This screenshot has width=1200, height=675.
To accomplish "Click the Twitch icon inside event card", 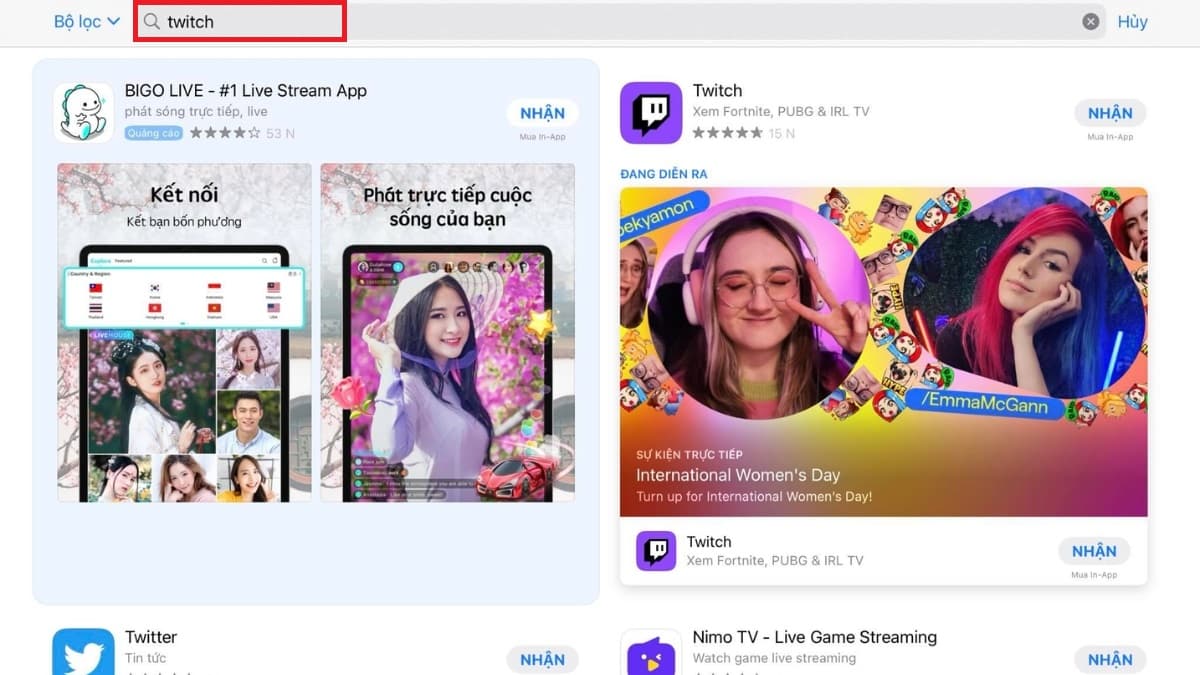I will click(656, 551).
